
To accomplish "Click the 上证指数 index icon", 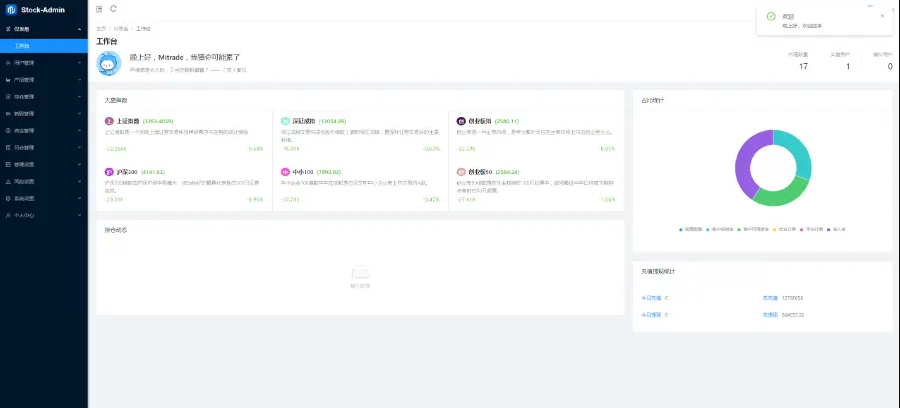I will pos(109,121).
